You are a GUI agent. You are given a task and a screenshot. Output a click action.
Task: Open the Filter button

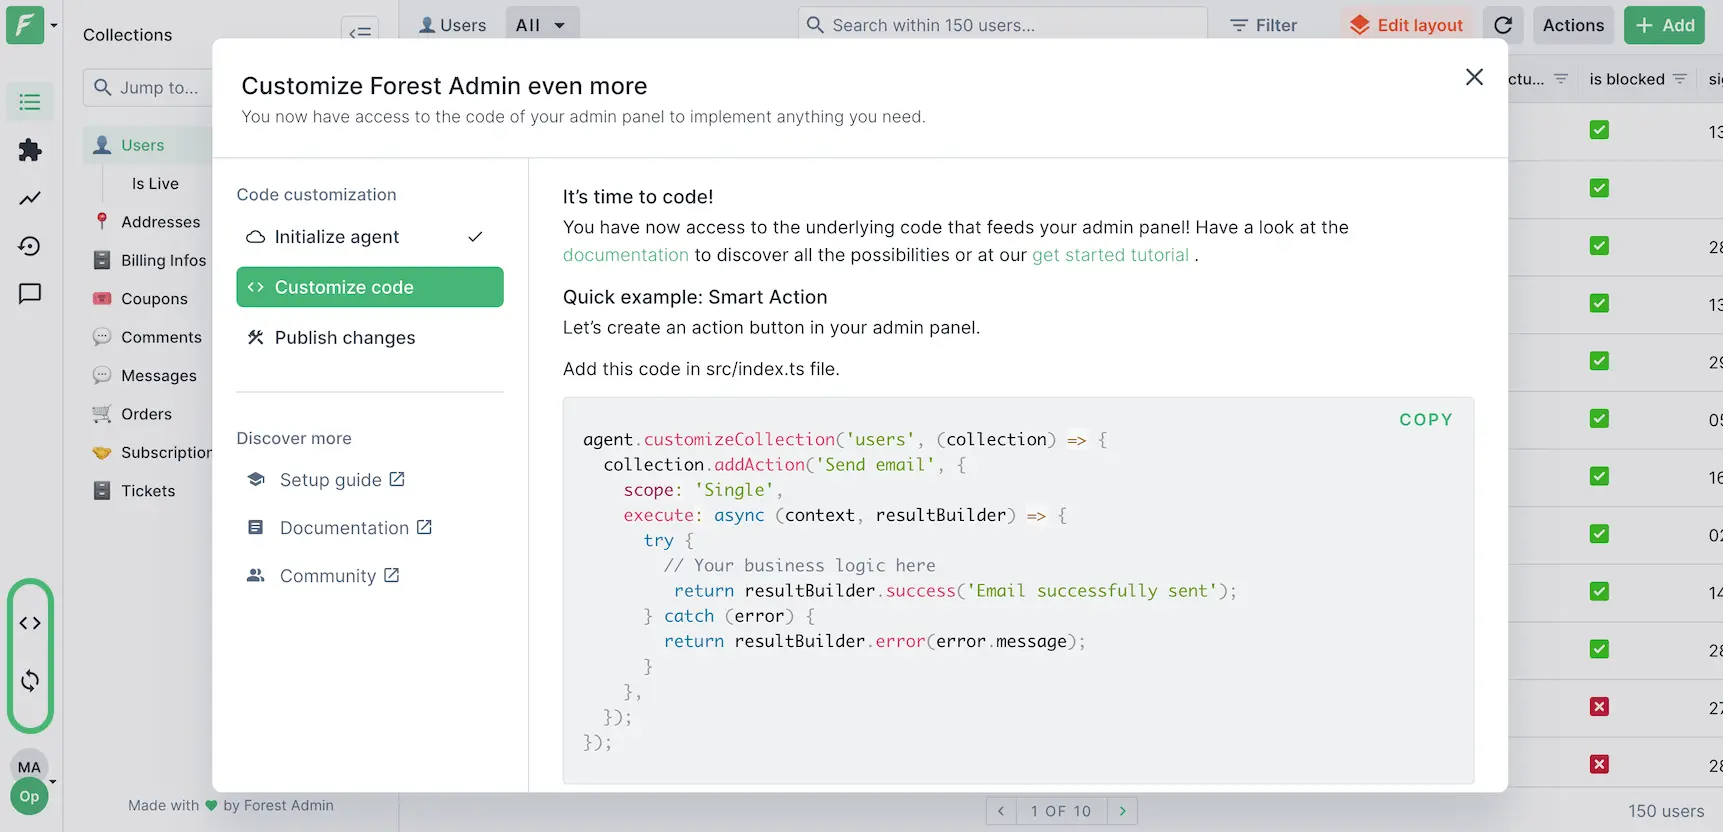1264,25
